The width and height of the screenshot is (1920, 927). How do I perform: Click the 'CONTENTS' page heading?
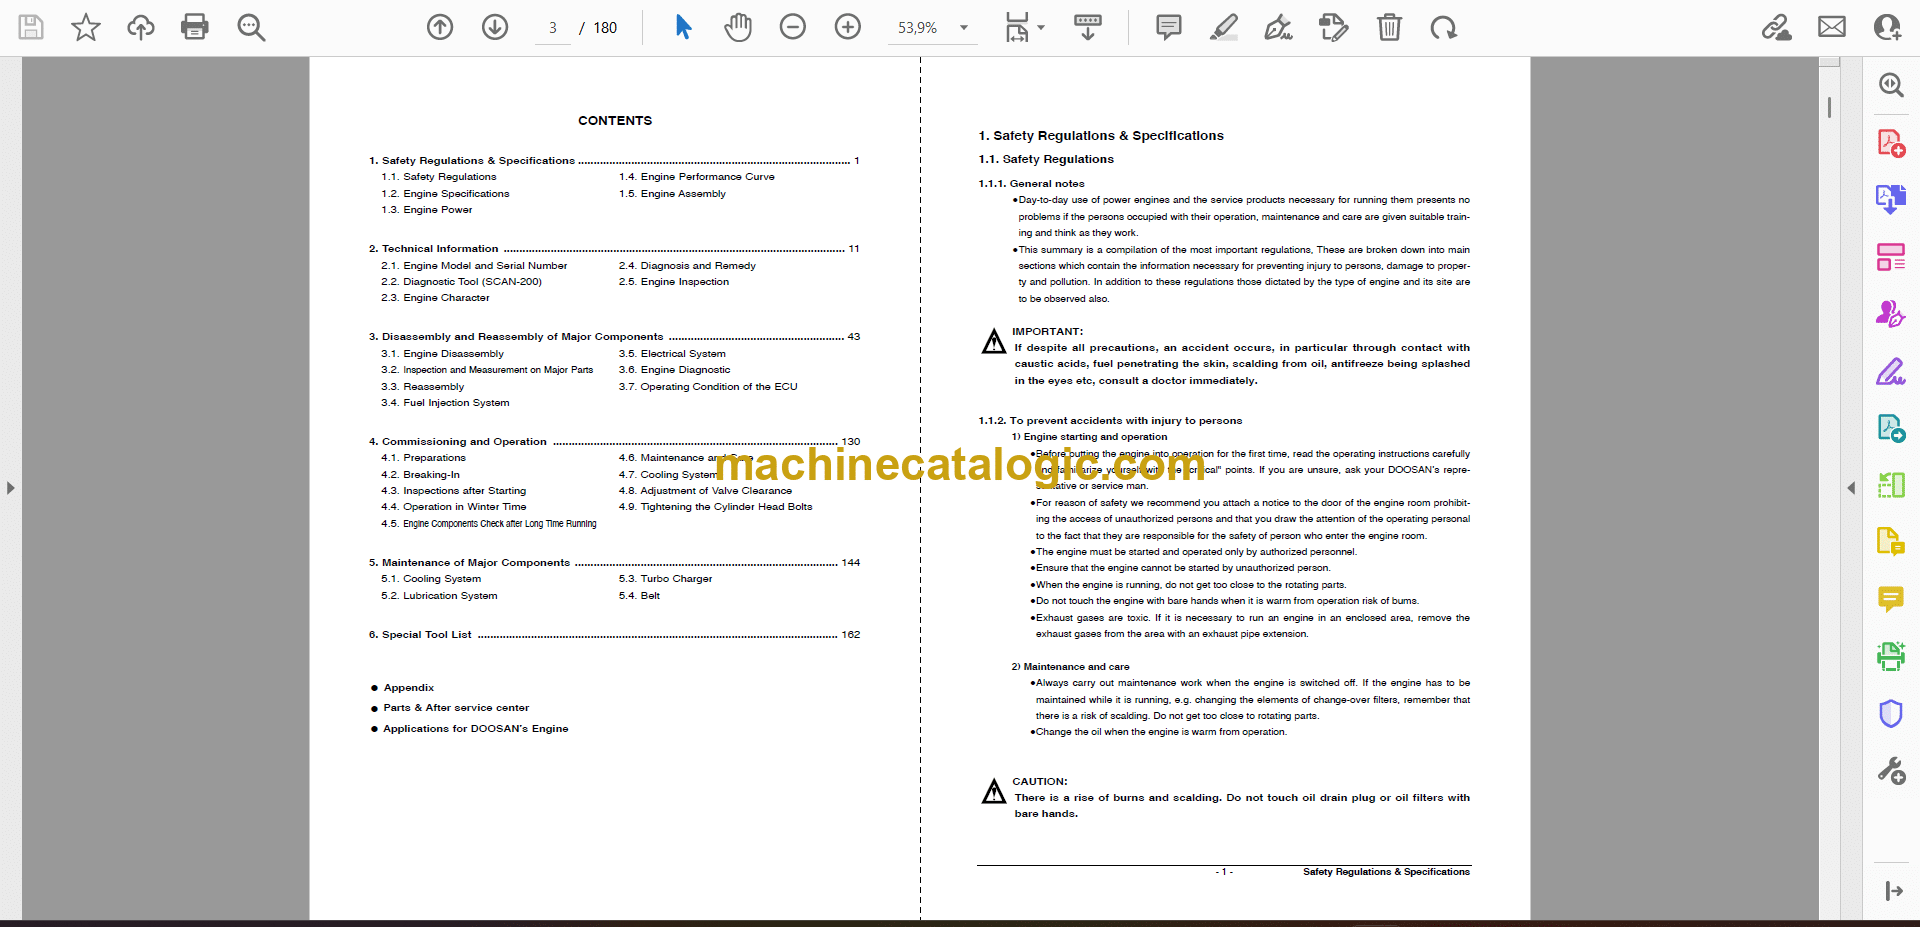coord(615,120)
